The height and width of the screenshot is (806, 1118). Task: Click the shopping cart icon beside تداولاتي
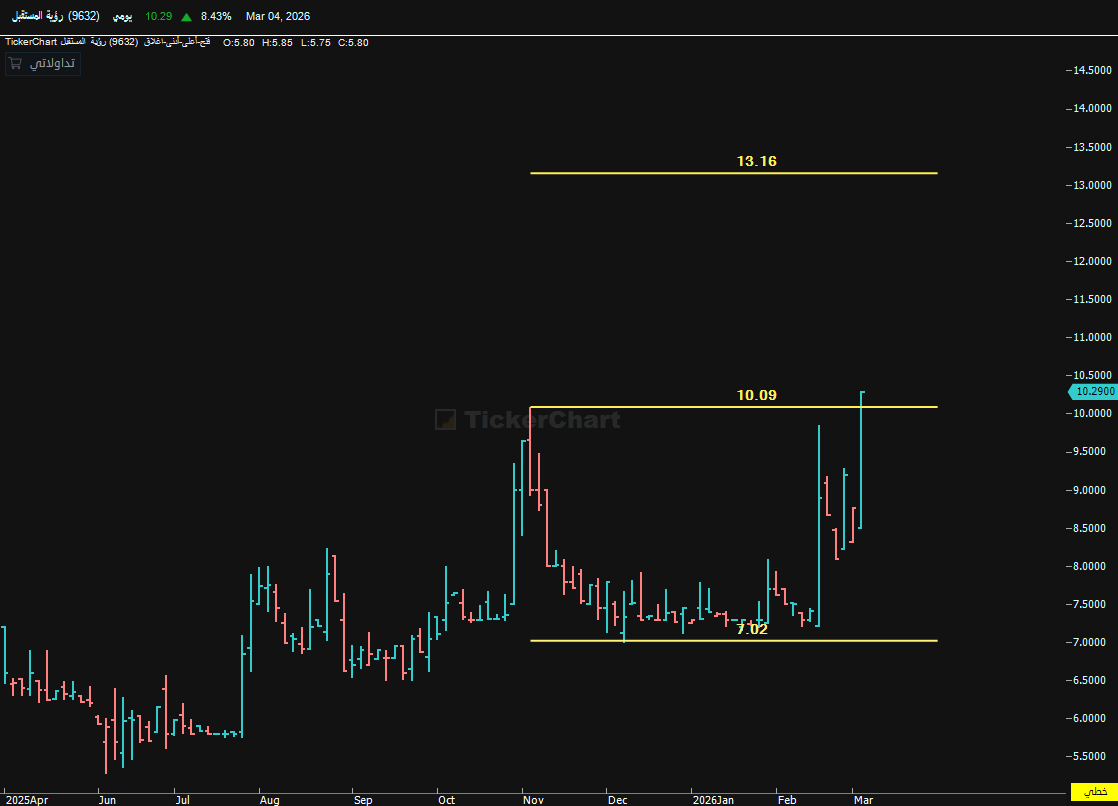tap(15, 63)
